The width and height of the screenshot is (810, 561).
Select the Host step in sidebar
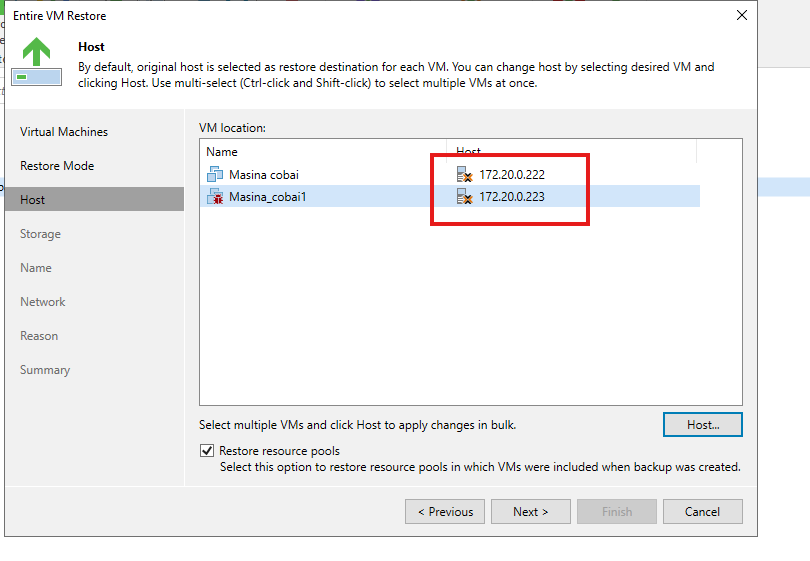95,199
